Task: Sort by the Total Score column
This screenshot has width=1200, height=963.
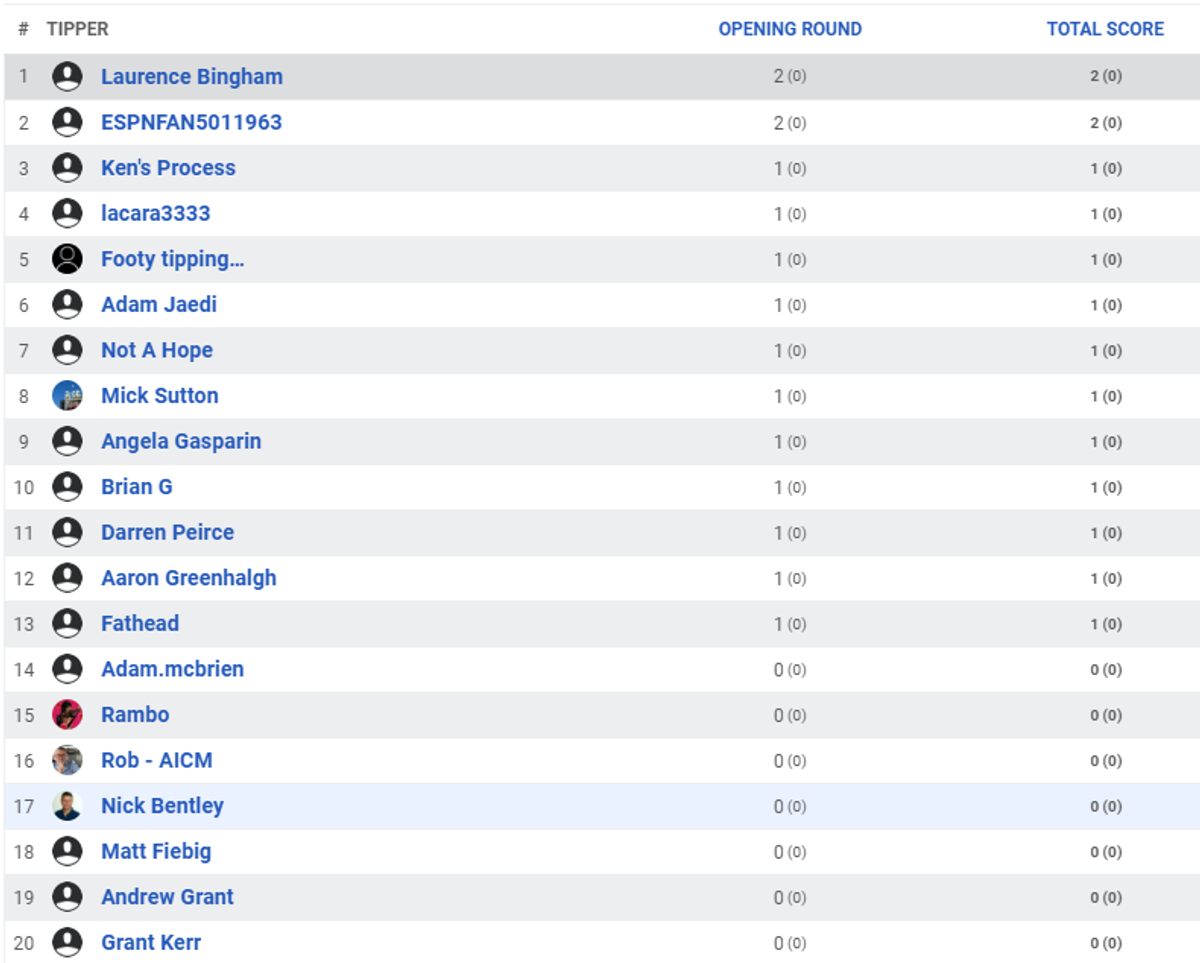Action: tap(1105, 29)
